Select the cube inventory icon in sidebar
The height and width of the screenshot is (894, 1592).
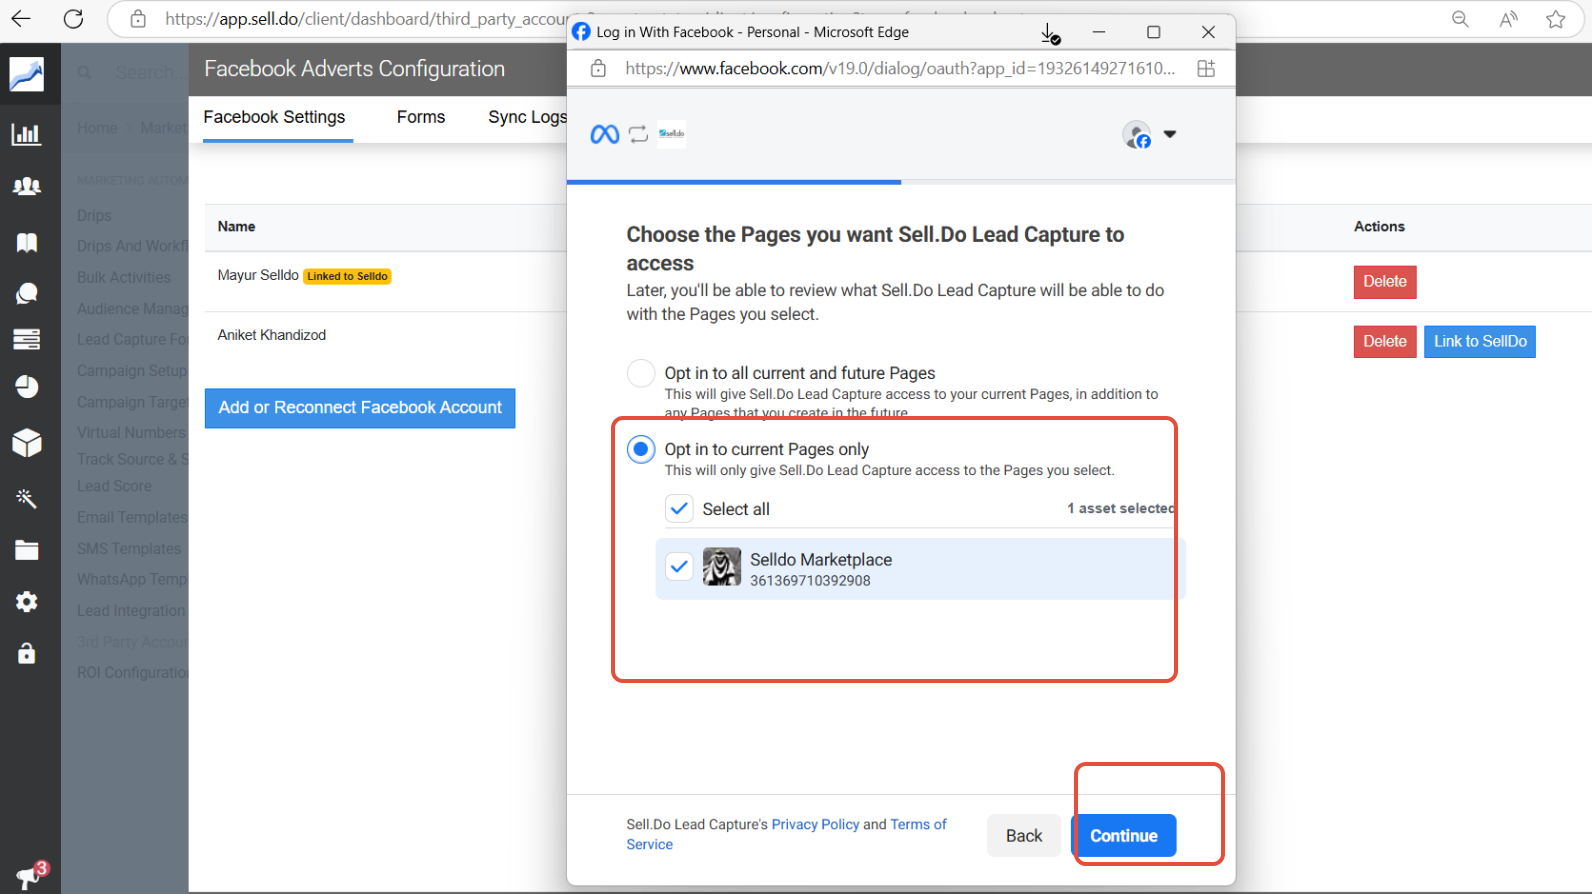tap(27, 443)
